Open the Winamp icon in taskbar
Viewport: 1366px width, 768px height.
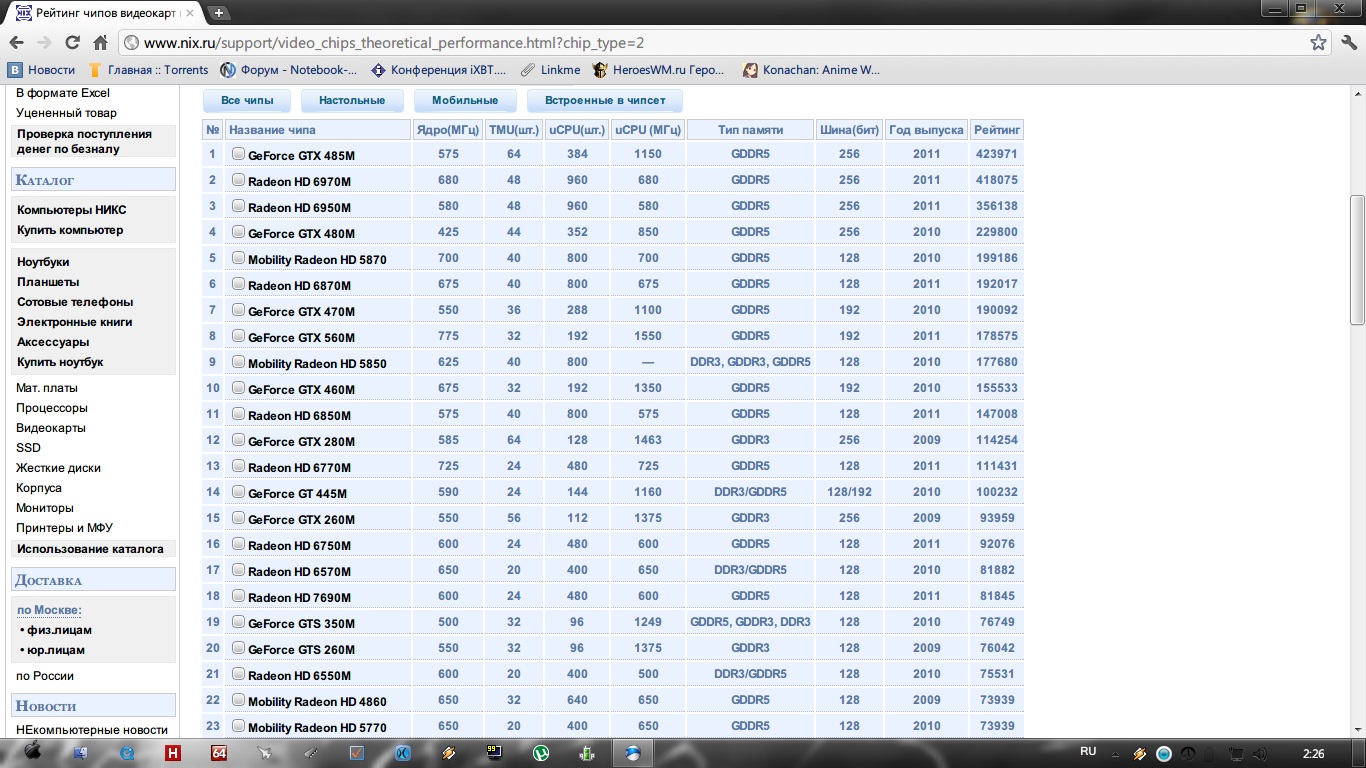[449, 753]
